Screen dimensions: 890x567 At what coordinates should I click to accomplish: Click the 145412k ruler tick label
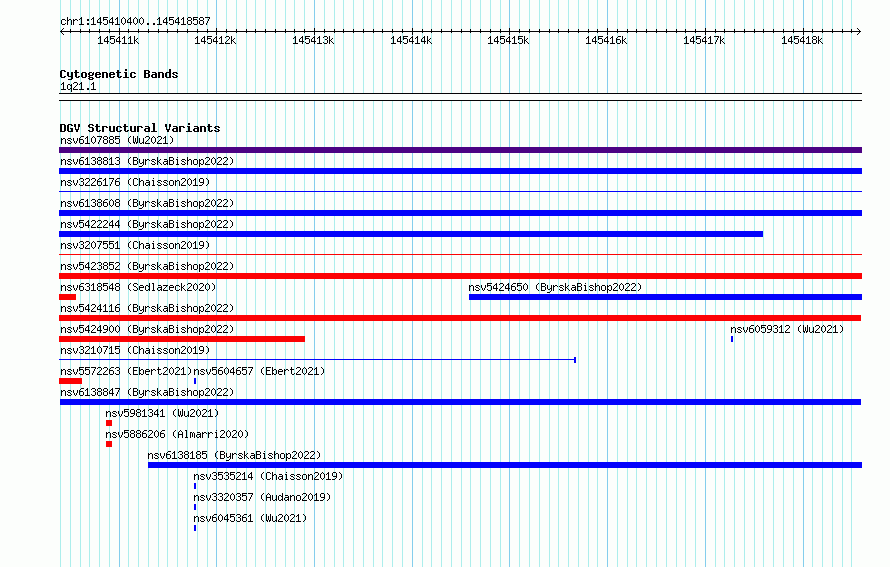pyautogui.click(x=215, y=40)
